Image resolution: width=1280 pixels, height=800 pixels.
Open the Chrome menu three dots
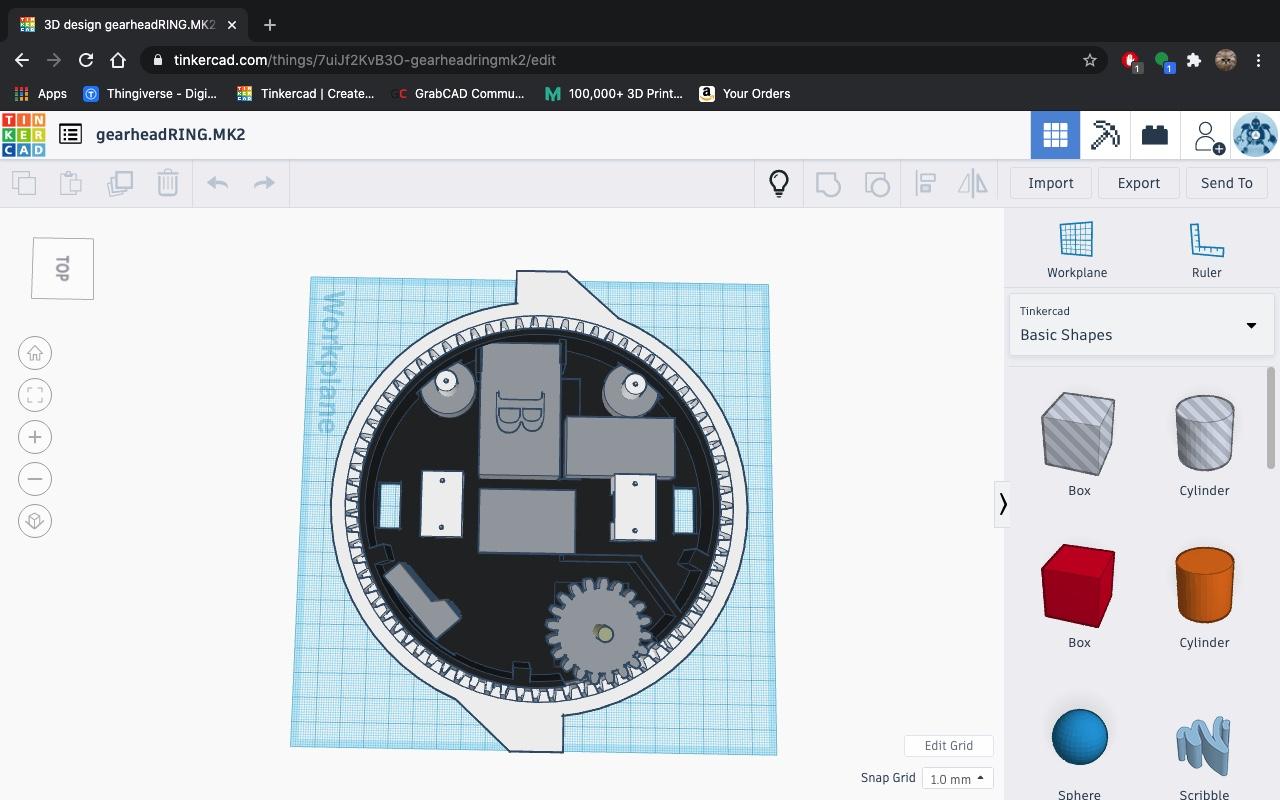point(1260,60)
